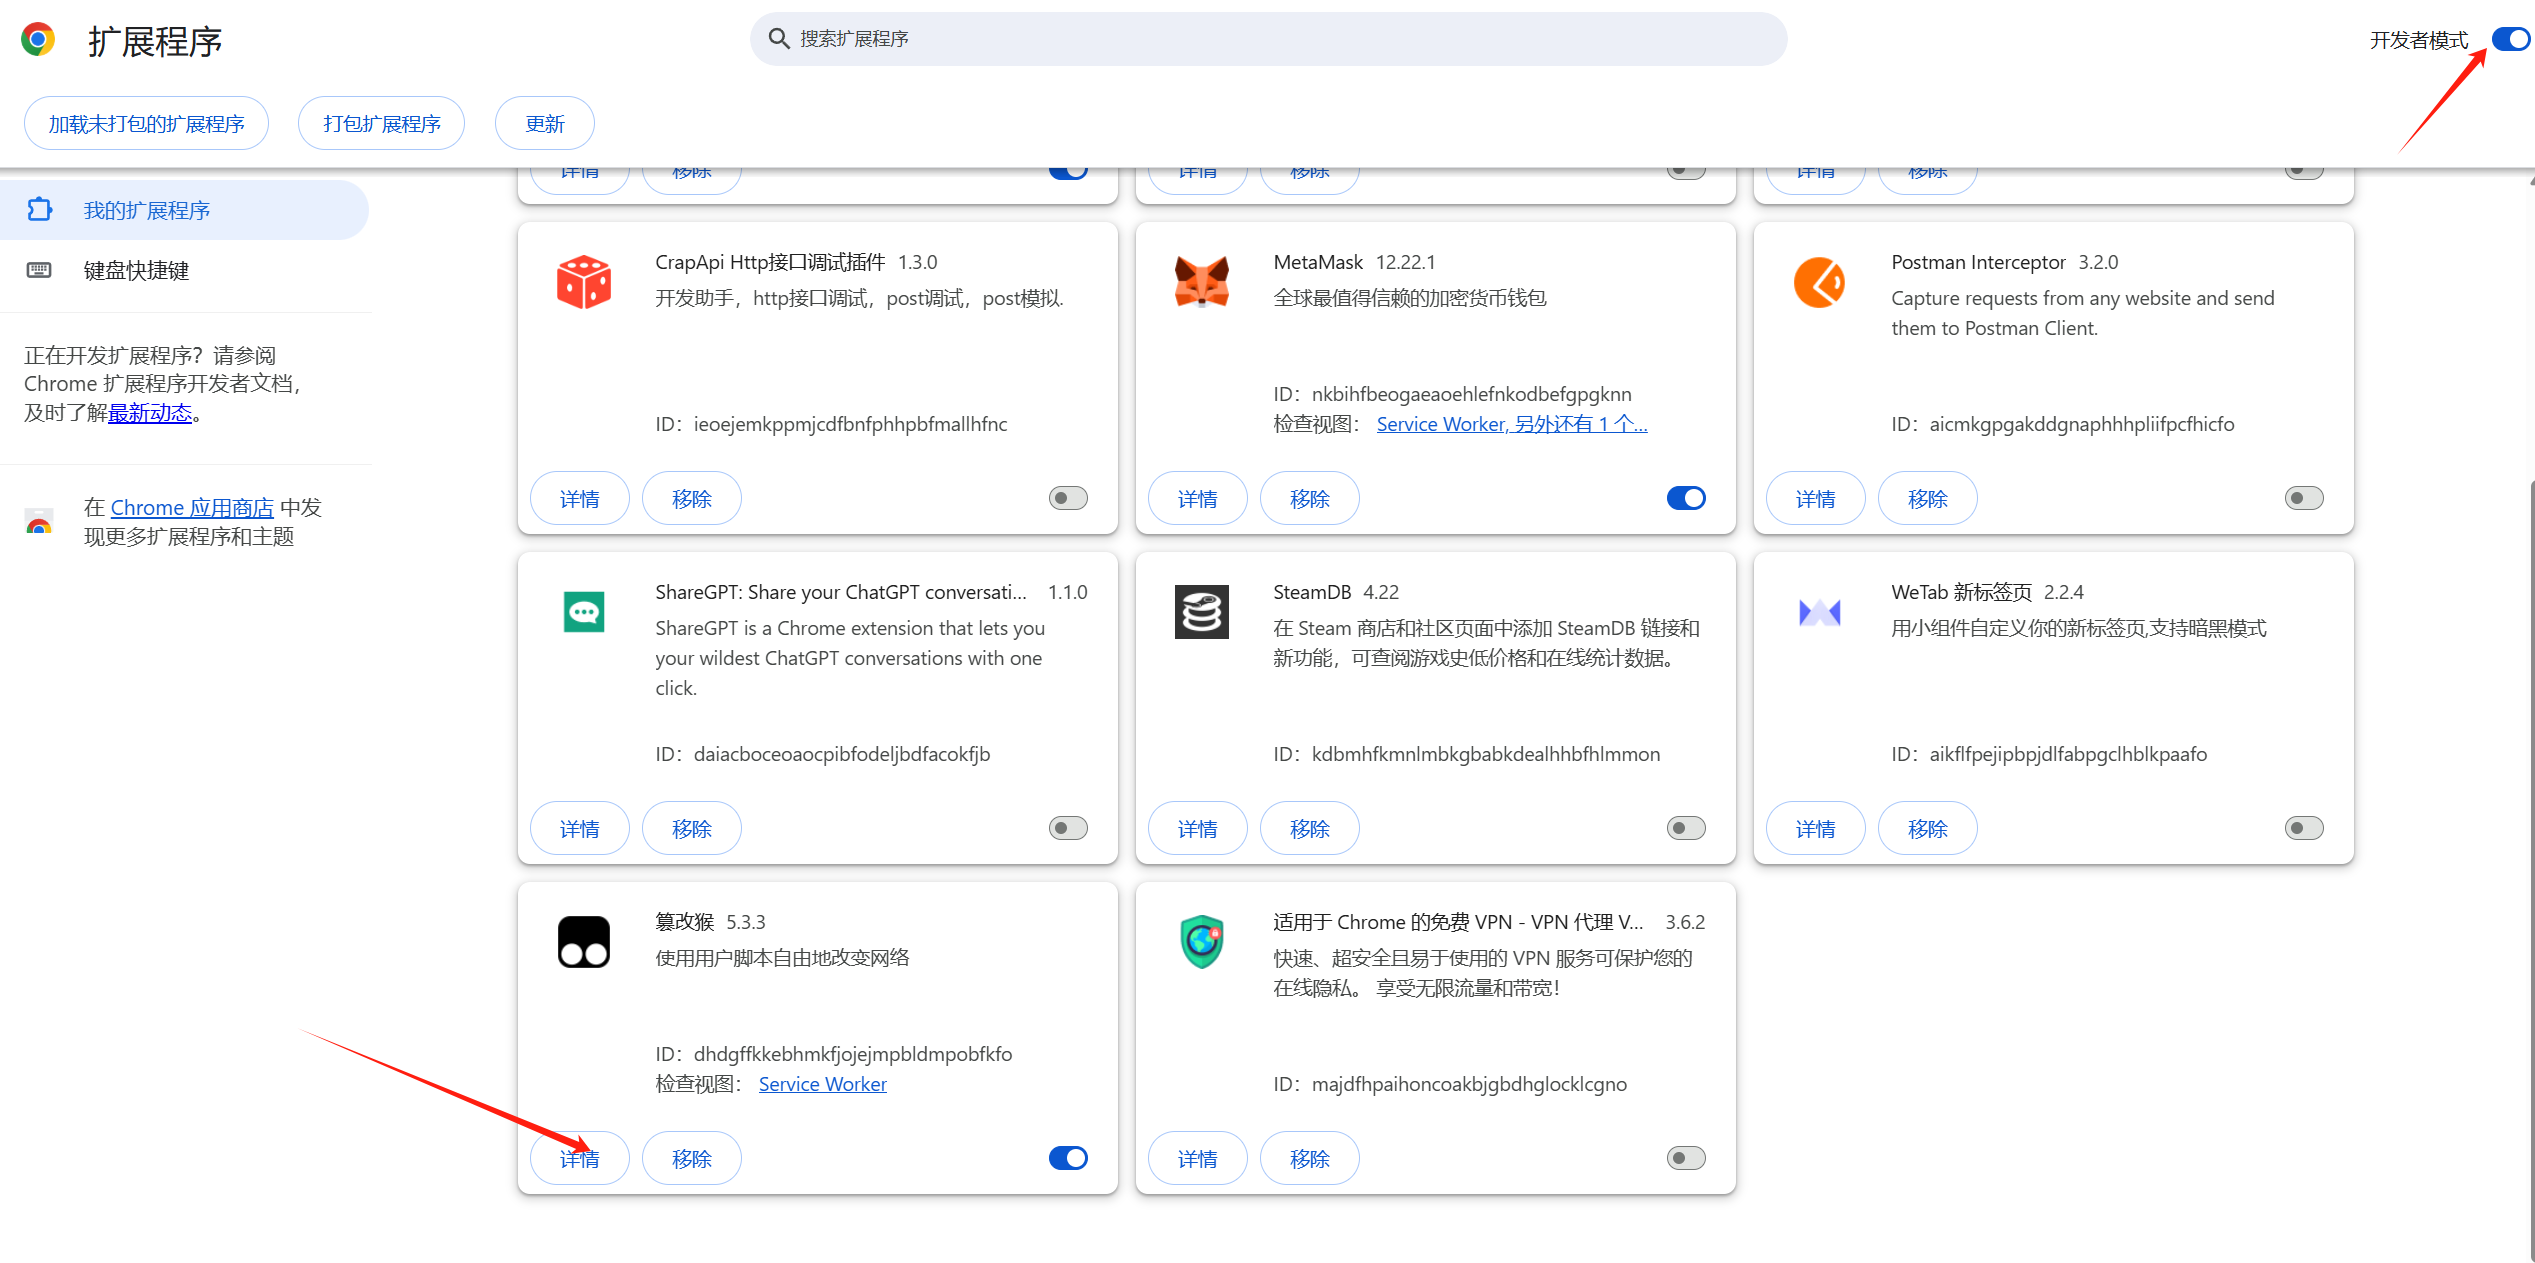Viewport: 2535px width, 1263px height.
Task: Click the 搜索扩展程序 search field
Action: pyautogui.click(x=1268, y=39)
